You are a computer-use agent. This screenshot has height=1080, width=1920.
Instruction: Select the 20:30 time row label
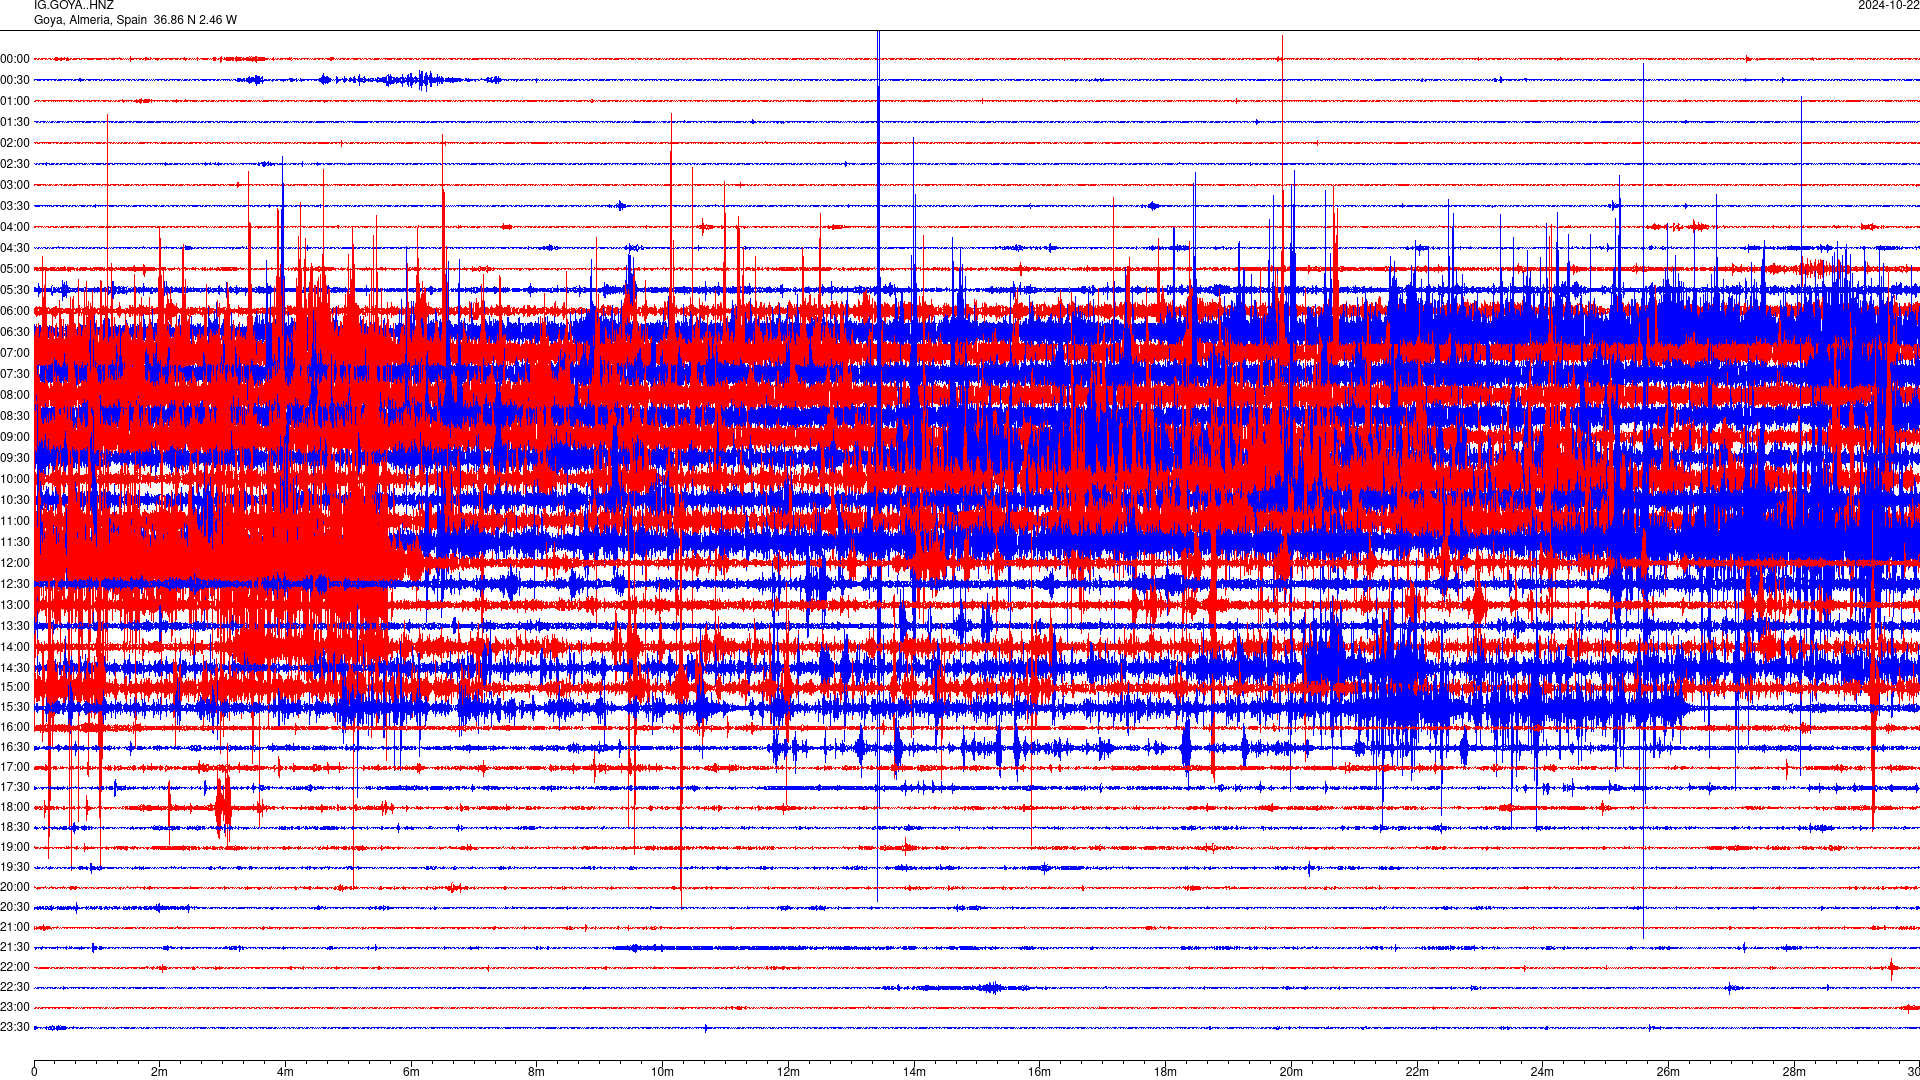15,907
